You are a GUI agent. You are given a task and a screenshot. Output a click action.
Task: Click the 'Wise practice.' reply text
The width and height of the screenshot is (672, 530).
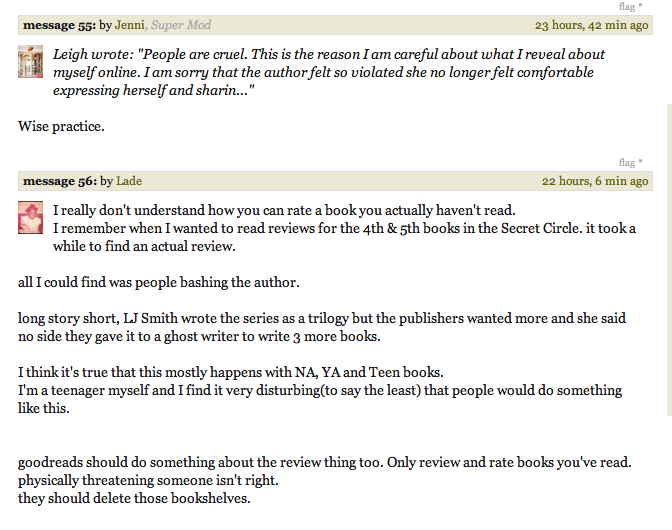pos(61,126)
